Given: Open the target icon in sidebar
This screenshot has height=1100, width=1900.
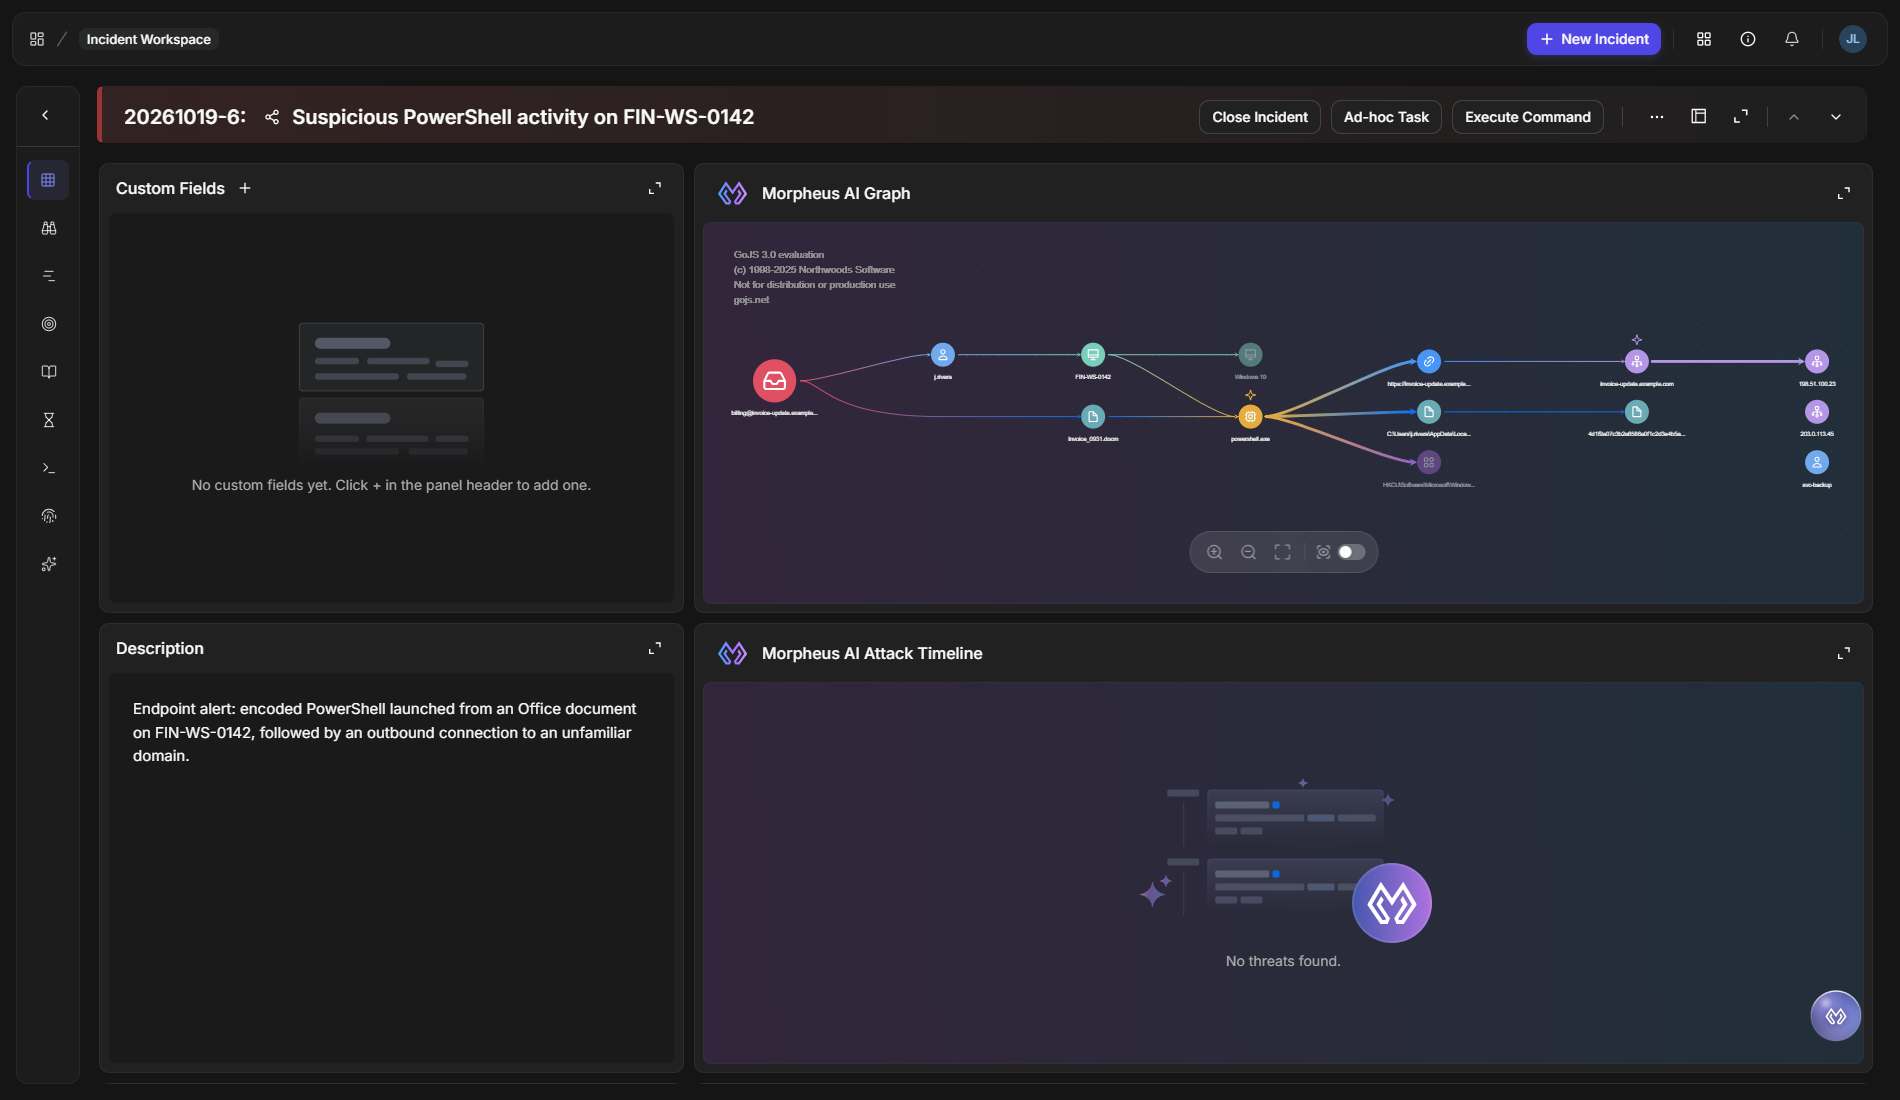Looking at the screenshot, I should tap(48, 324).
